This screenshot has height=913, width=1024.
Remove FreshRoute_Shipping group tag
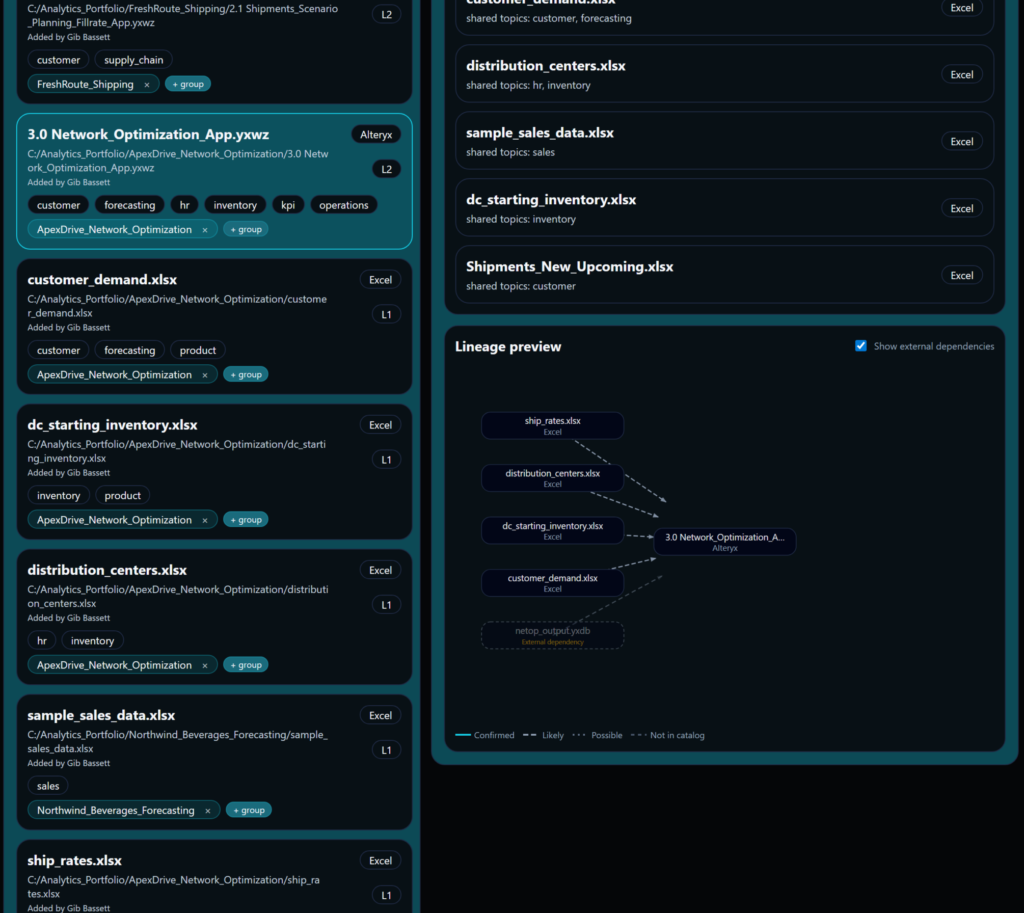point(147,85)
